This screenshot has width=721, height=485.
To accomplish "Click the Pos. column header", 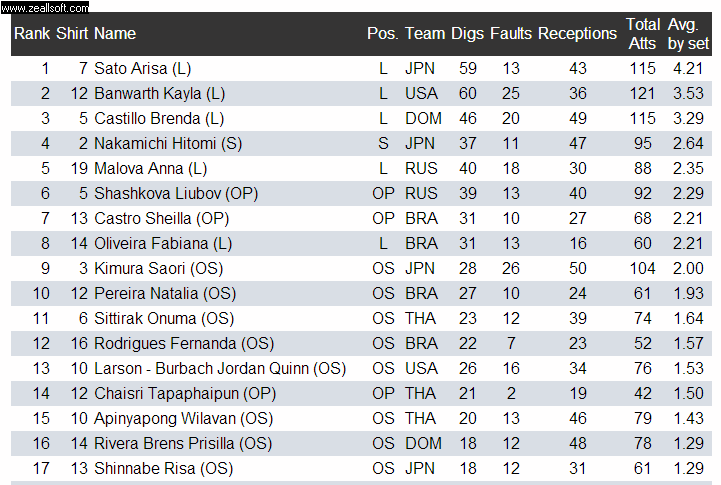I will click(383, 34).
